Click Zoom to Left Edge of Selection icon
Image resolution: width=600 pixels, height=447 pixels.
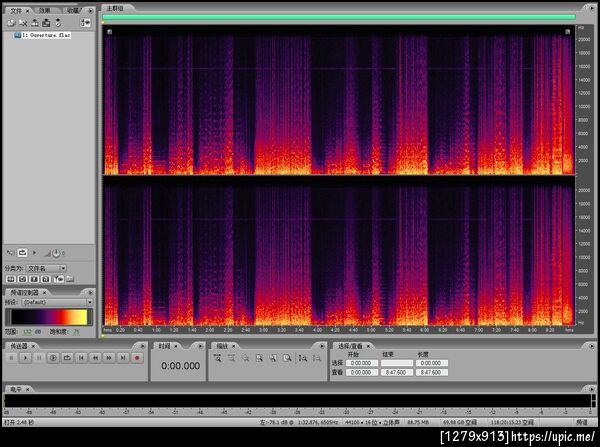(273, 358)
